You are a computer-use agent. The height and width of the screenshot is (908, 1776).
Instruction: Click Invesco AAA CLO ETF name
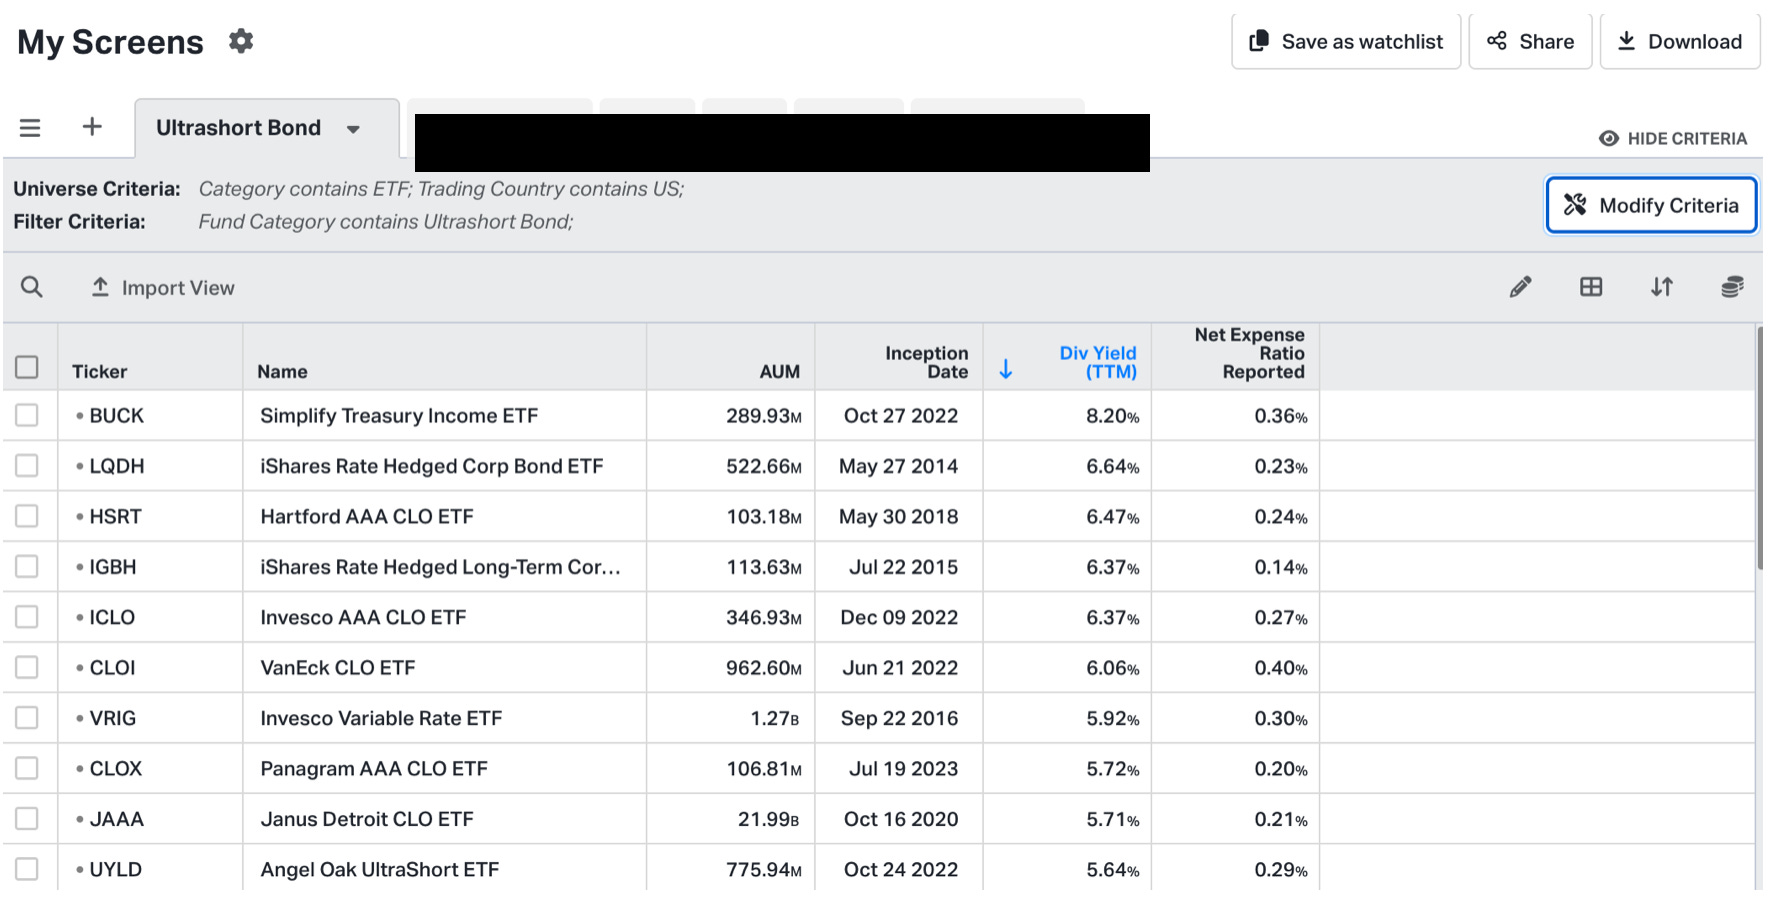[x=363, y=617]
